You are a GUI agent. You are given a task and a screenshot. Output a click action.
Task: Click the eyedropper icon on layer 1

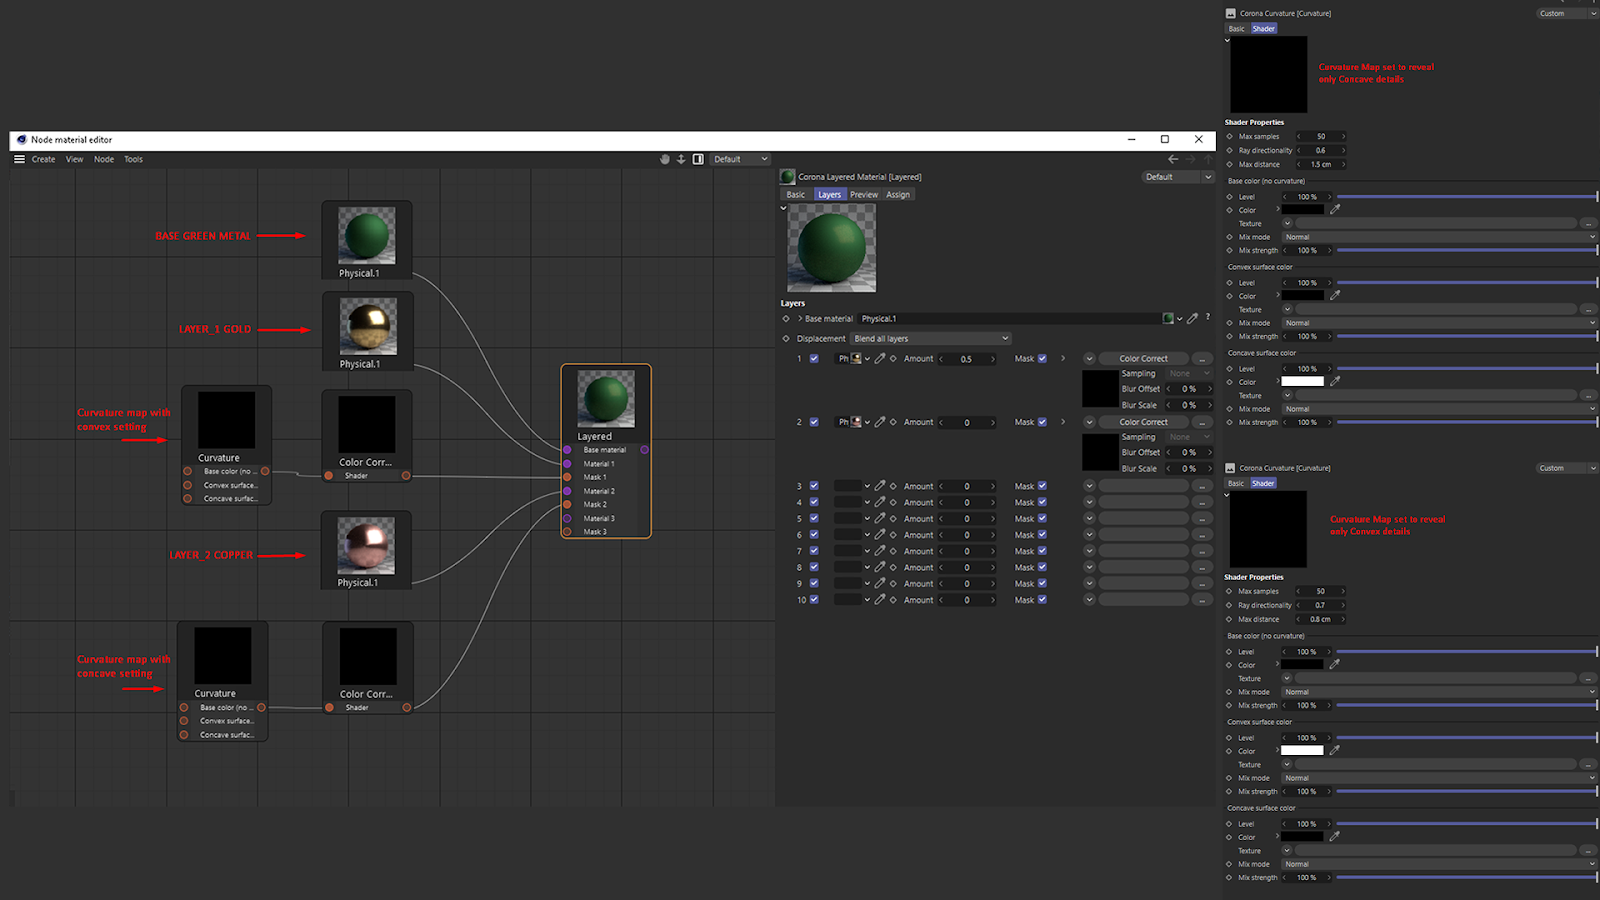pos(880,358)
